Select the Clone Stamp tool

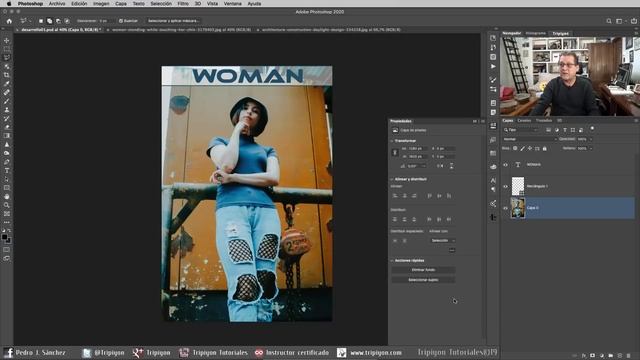[x=7, y=110]
